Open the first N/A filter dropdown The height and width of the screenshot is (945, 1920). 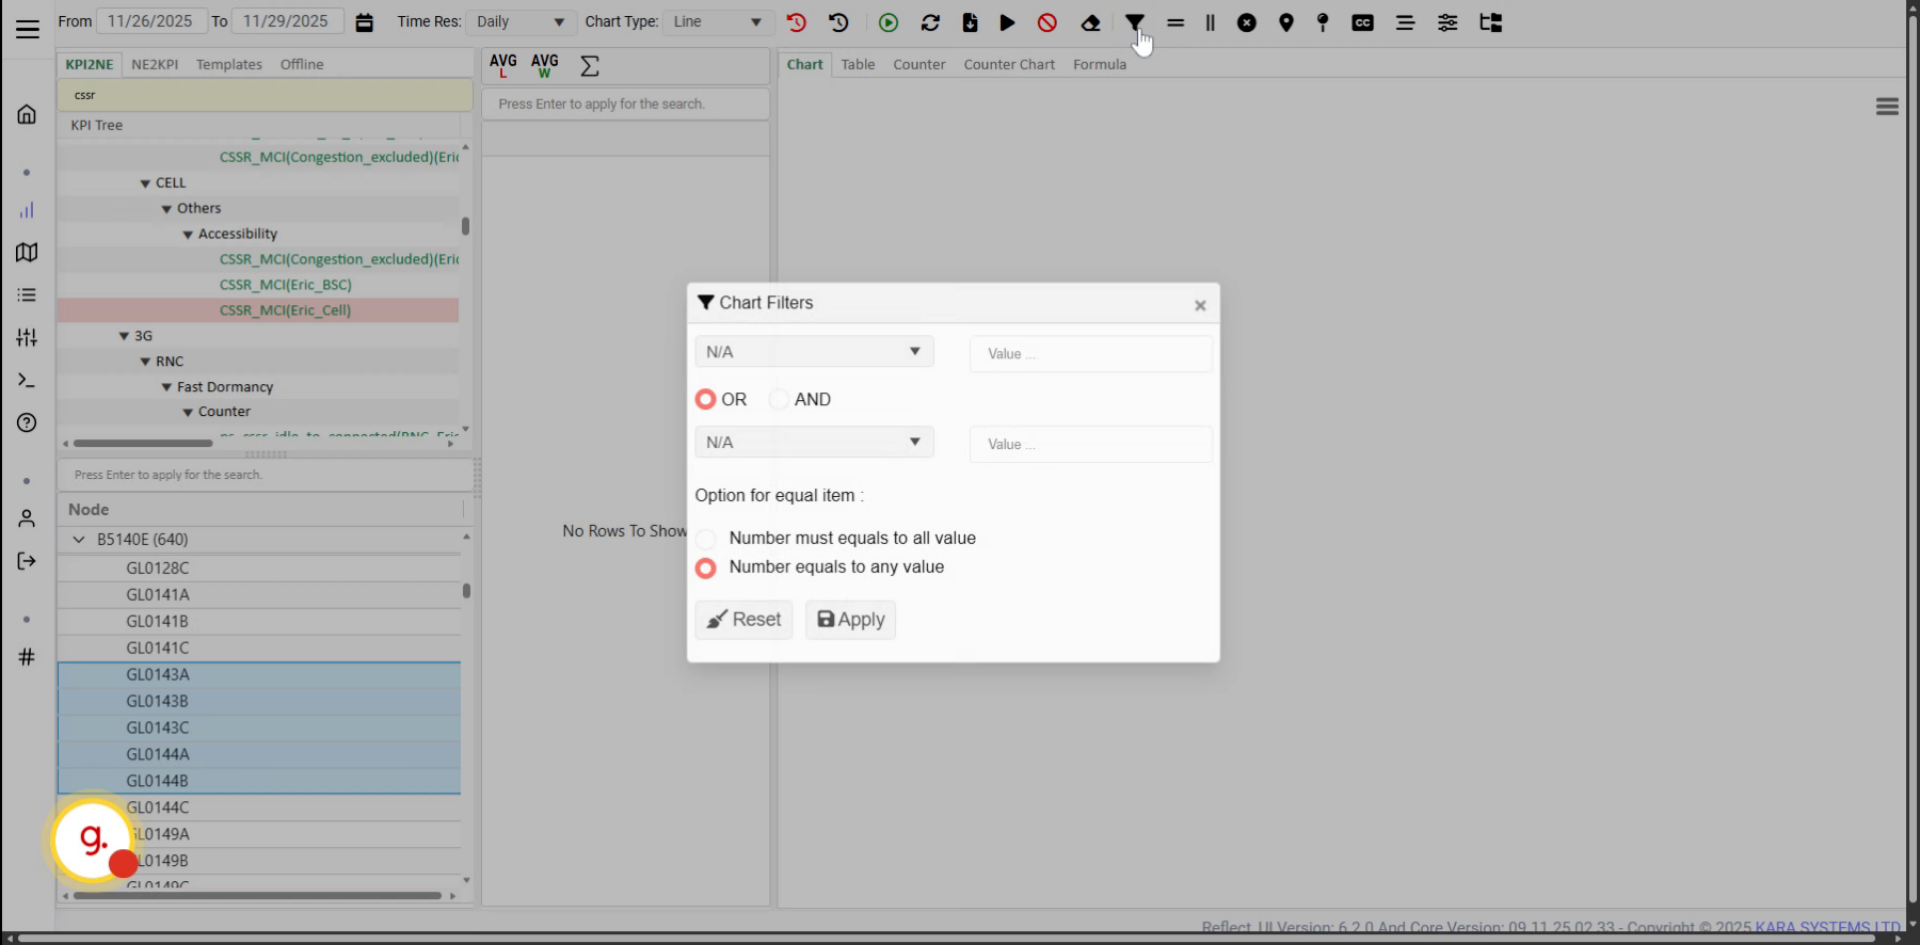[814, 352]
